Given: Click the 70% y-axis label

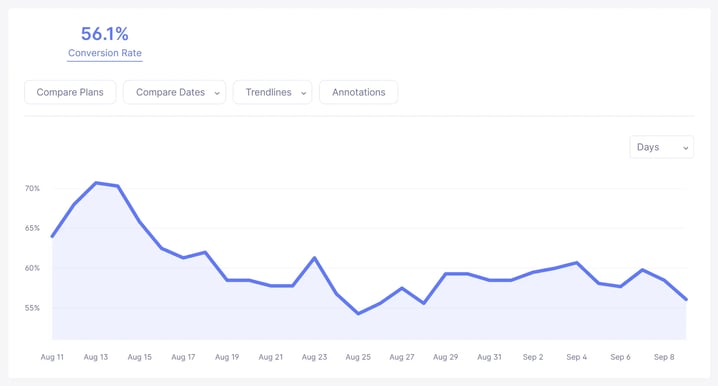Looking at the screenshot, I should [x=32, y=188].
